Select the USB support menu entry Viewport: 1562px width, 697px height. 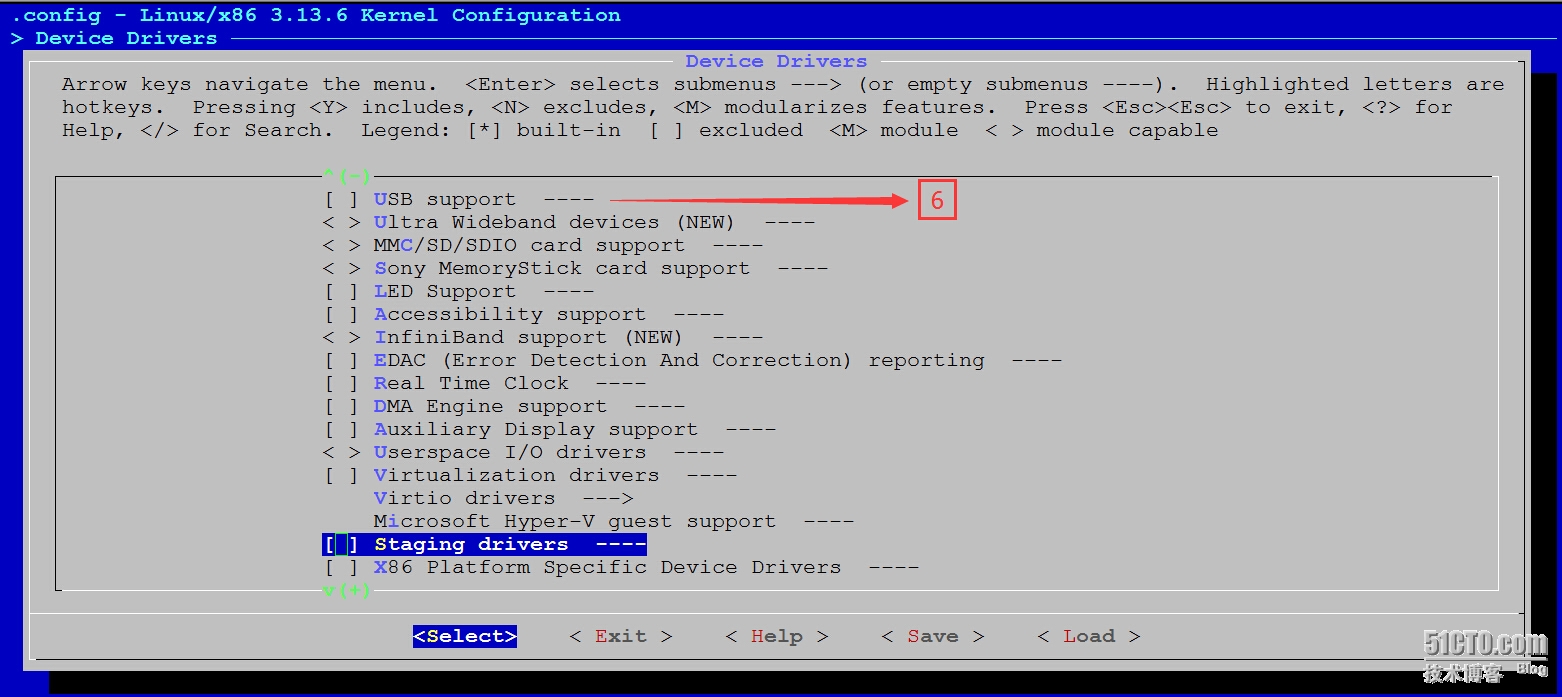pos(484,199)
